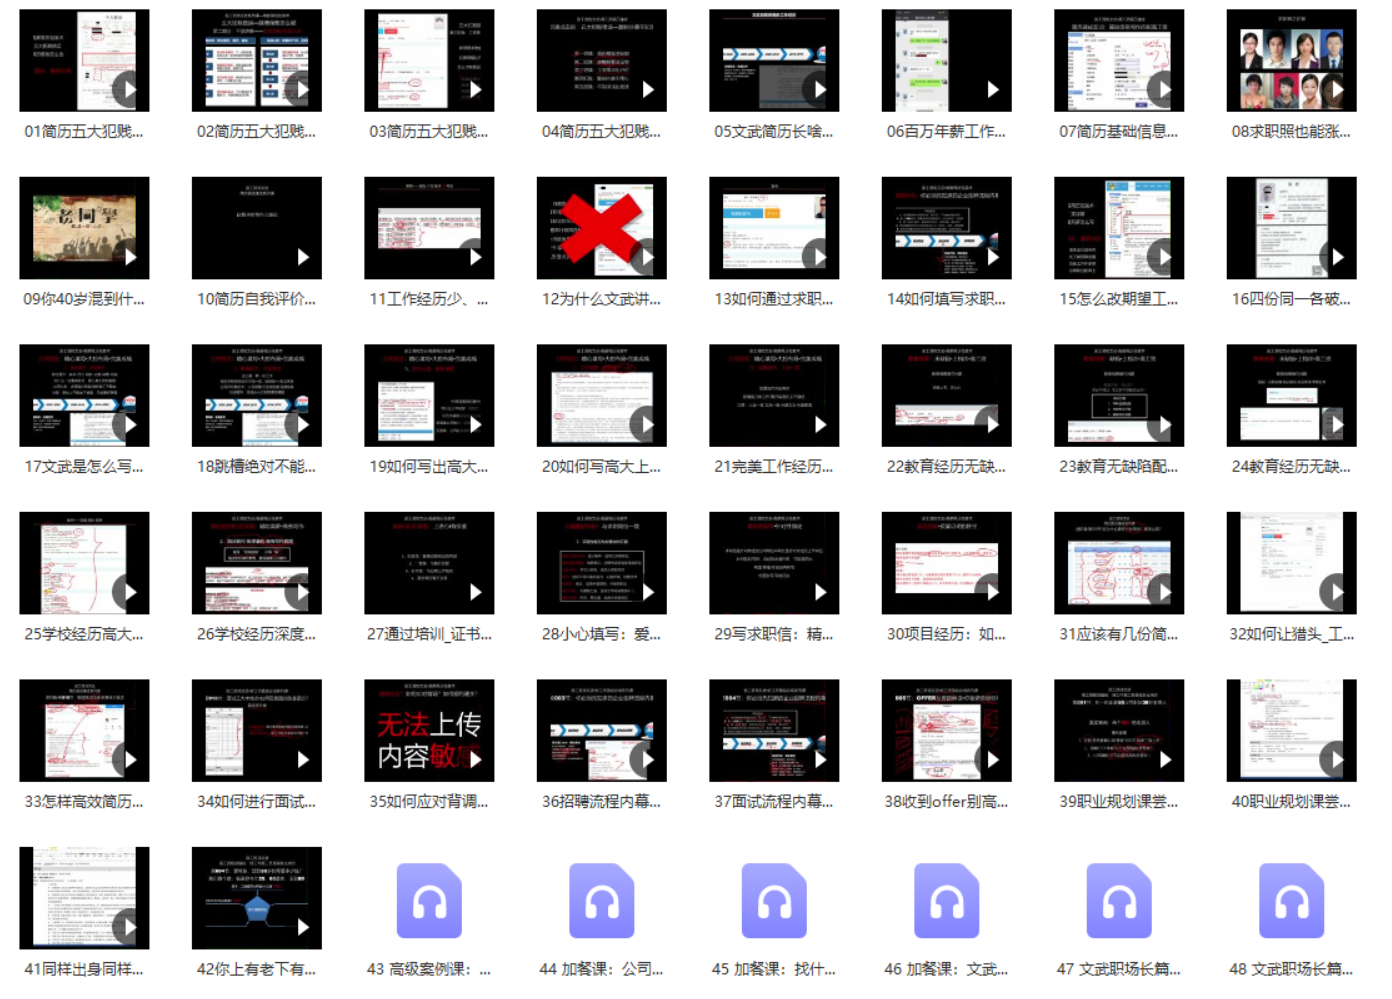Open video thumbnail 32如何让猎头_工
The height and width of the screenshot is (999, 1392).
[1291, 563]
